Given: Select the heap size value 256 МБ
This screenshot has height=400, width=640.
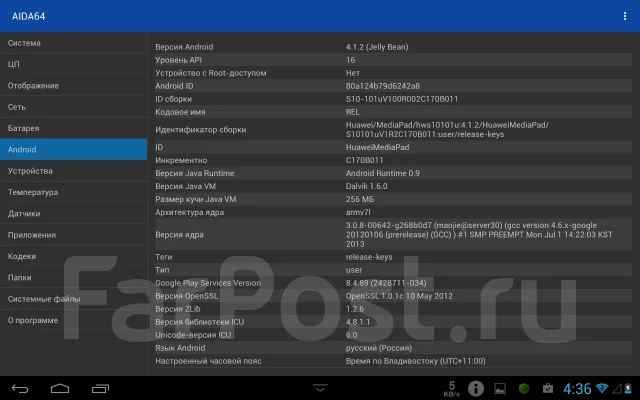Looking at the screenshot, I should pos(360,200).
